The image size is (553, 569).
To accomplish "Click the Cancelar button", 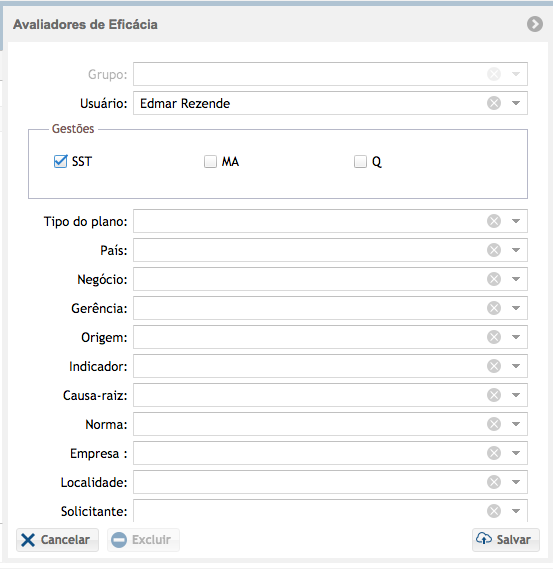I will 57,540.
